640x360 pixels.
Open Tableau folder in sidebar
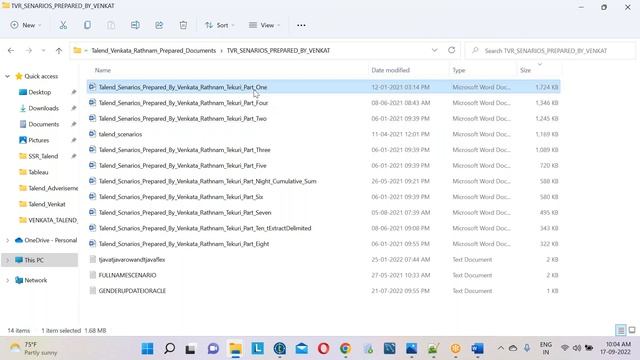tap(38, 172)
